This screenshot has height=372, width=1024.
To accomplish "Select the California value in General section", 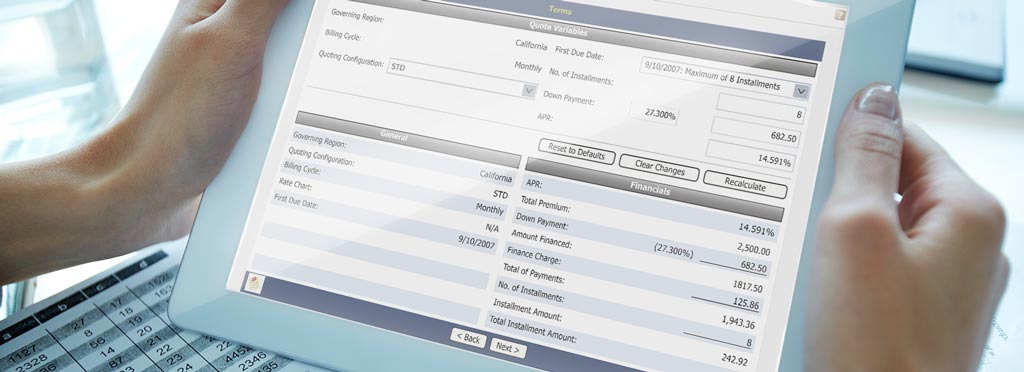I will pyautogui.click(x=496, y=176).
